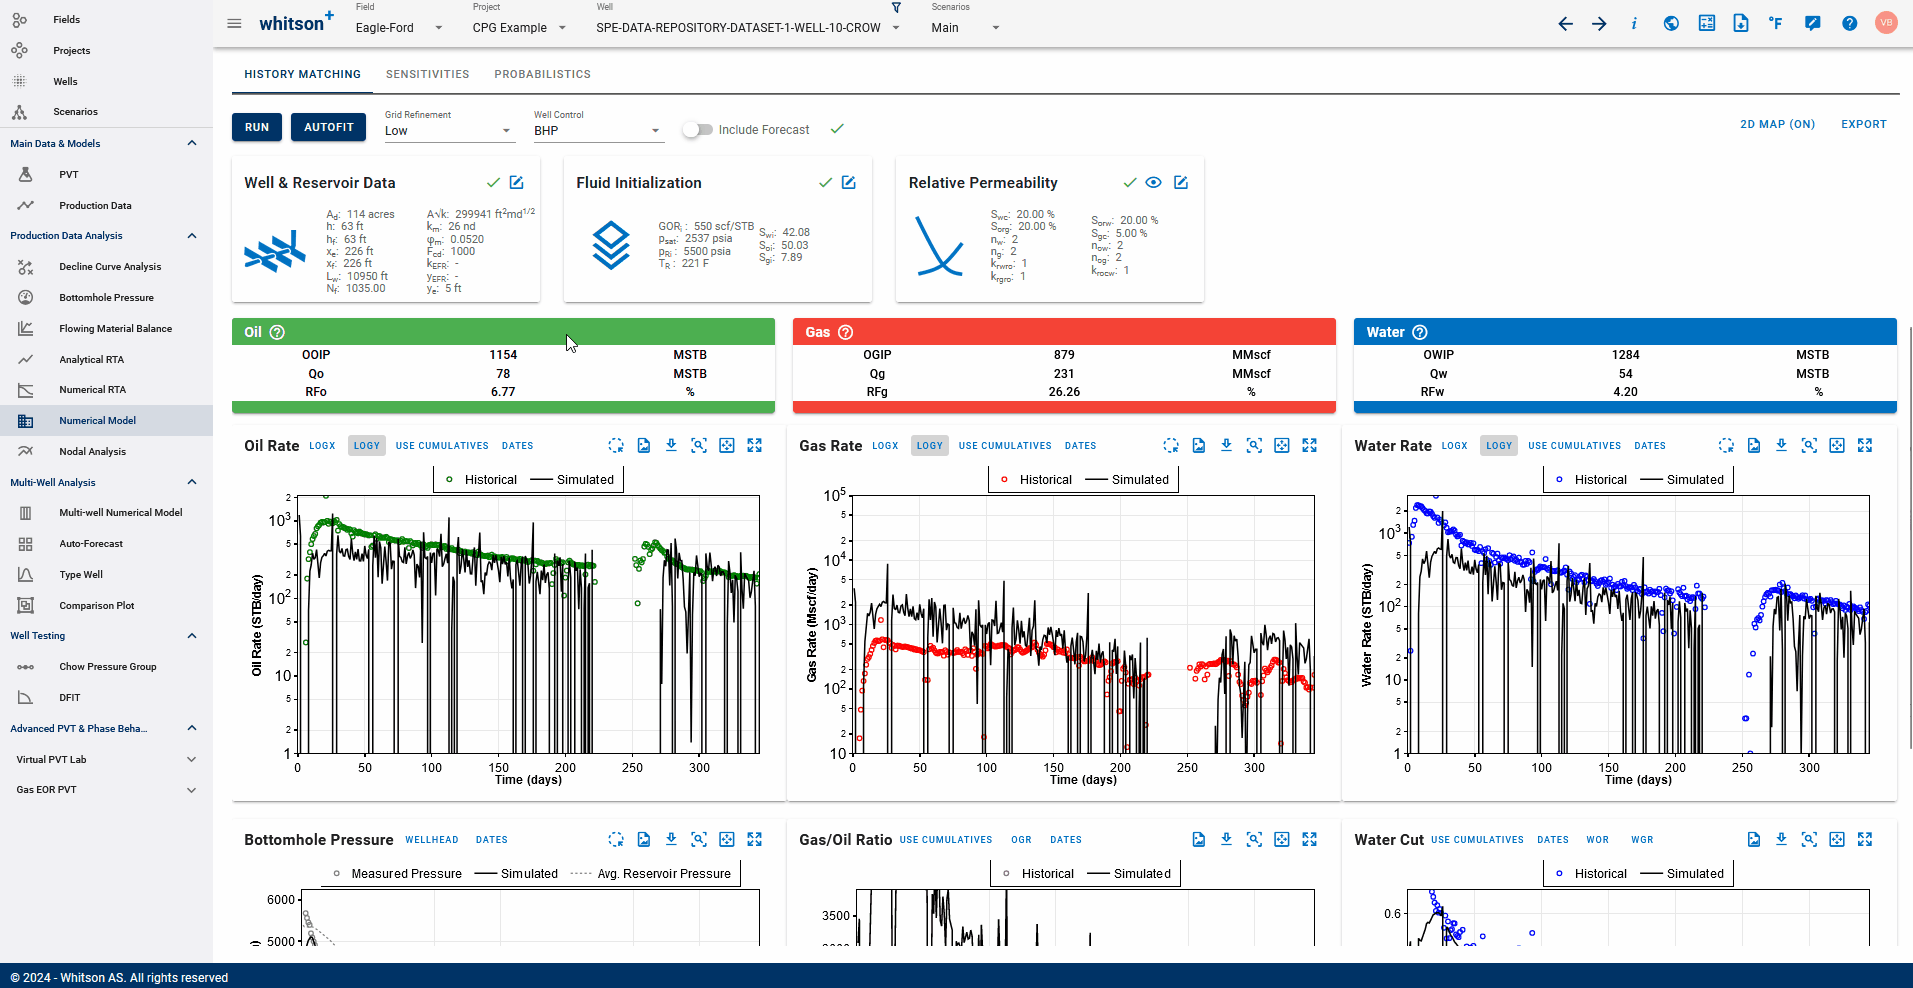
Task: Toggle Include Forecast switch
Action: click(697, 130)
